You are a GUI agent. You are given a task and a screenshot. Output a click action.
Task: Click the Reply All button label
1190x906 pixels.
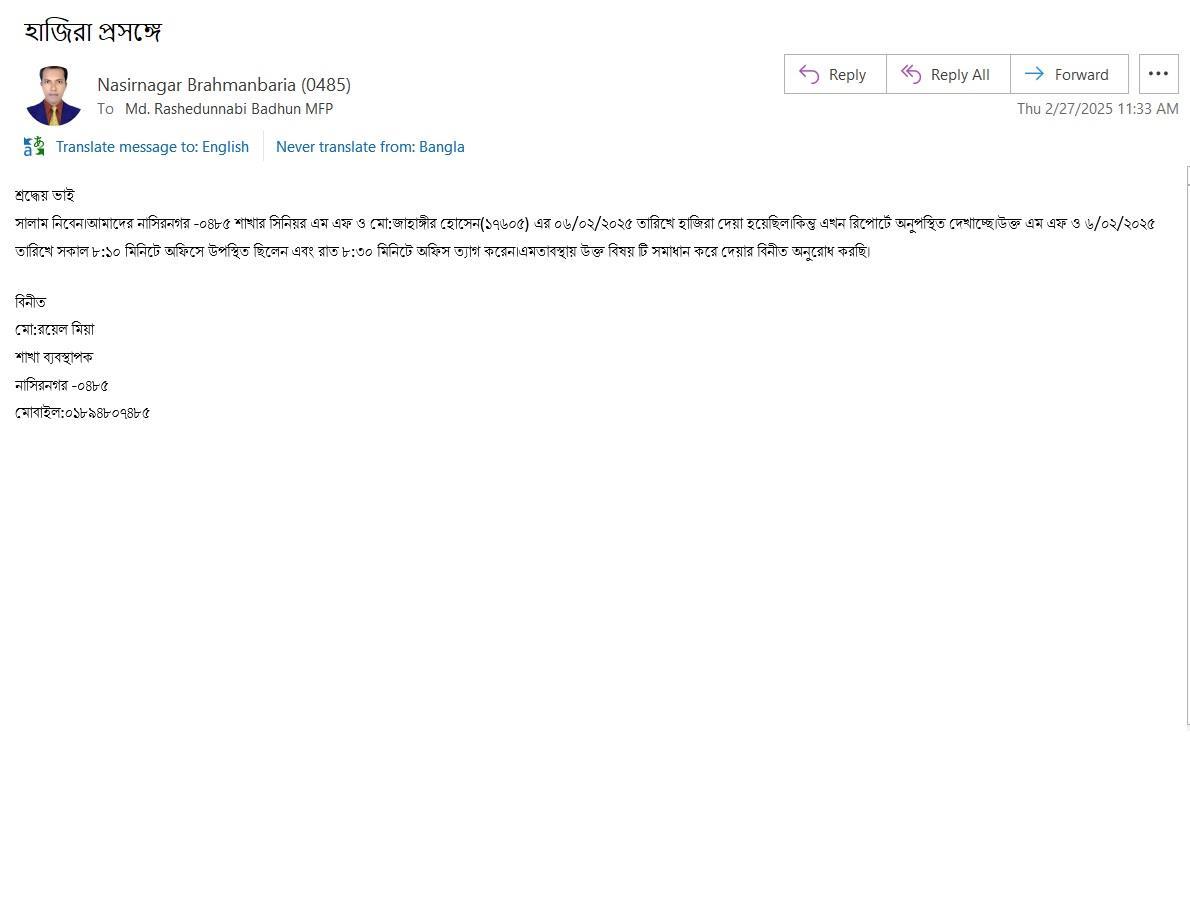tap(960, 74)
